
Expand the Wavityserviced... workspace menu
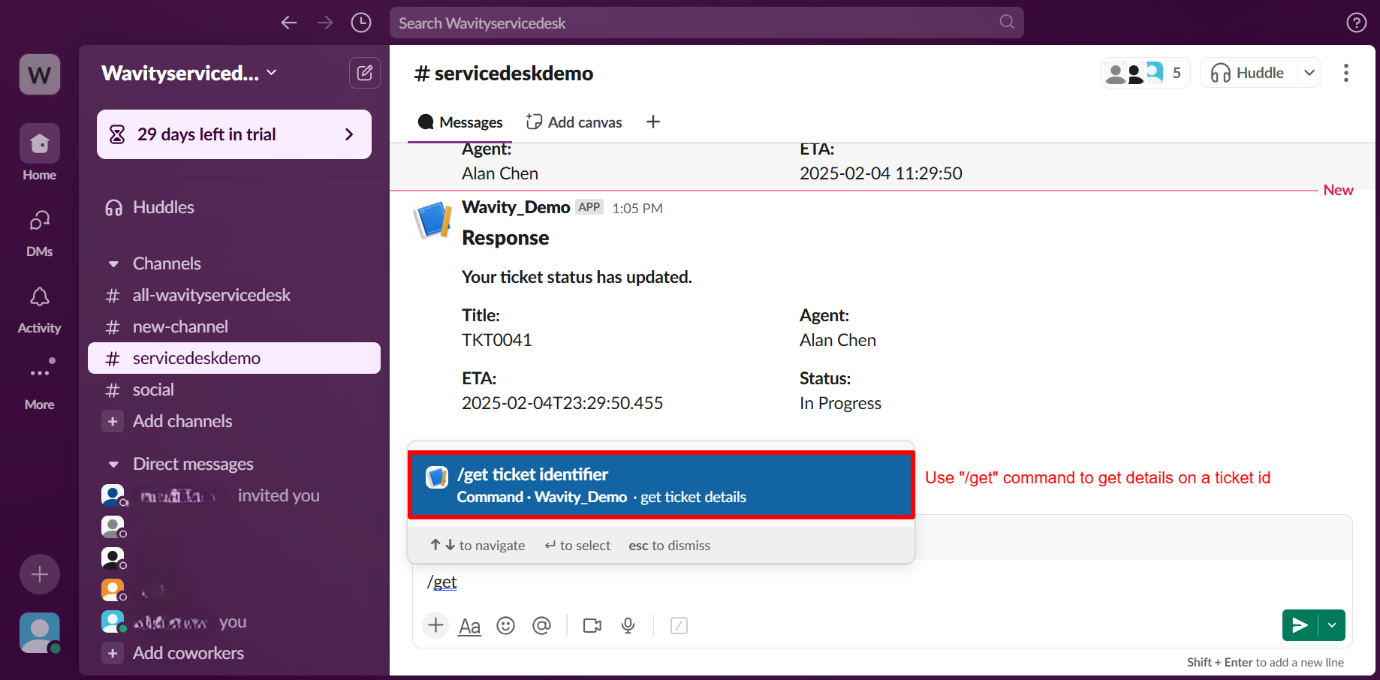189,73
